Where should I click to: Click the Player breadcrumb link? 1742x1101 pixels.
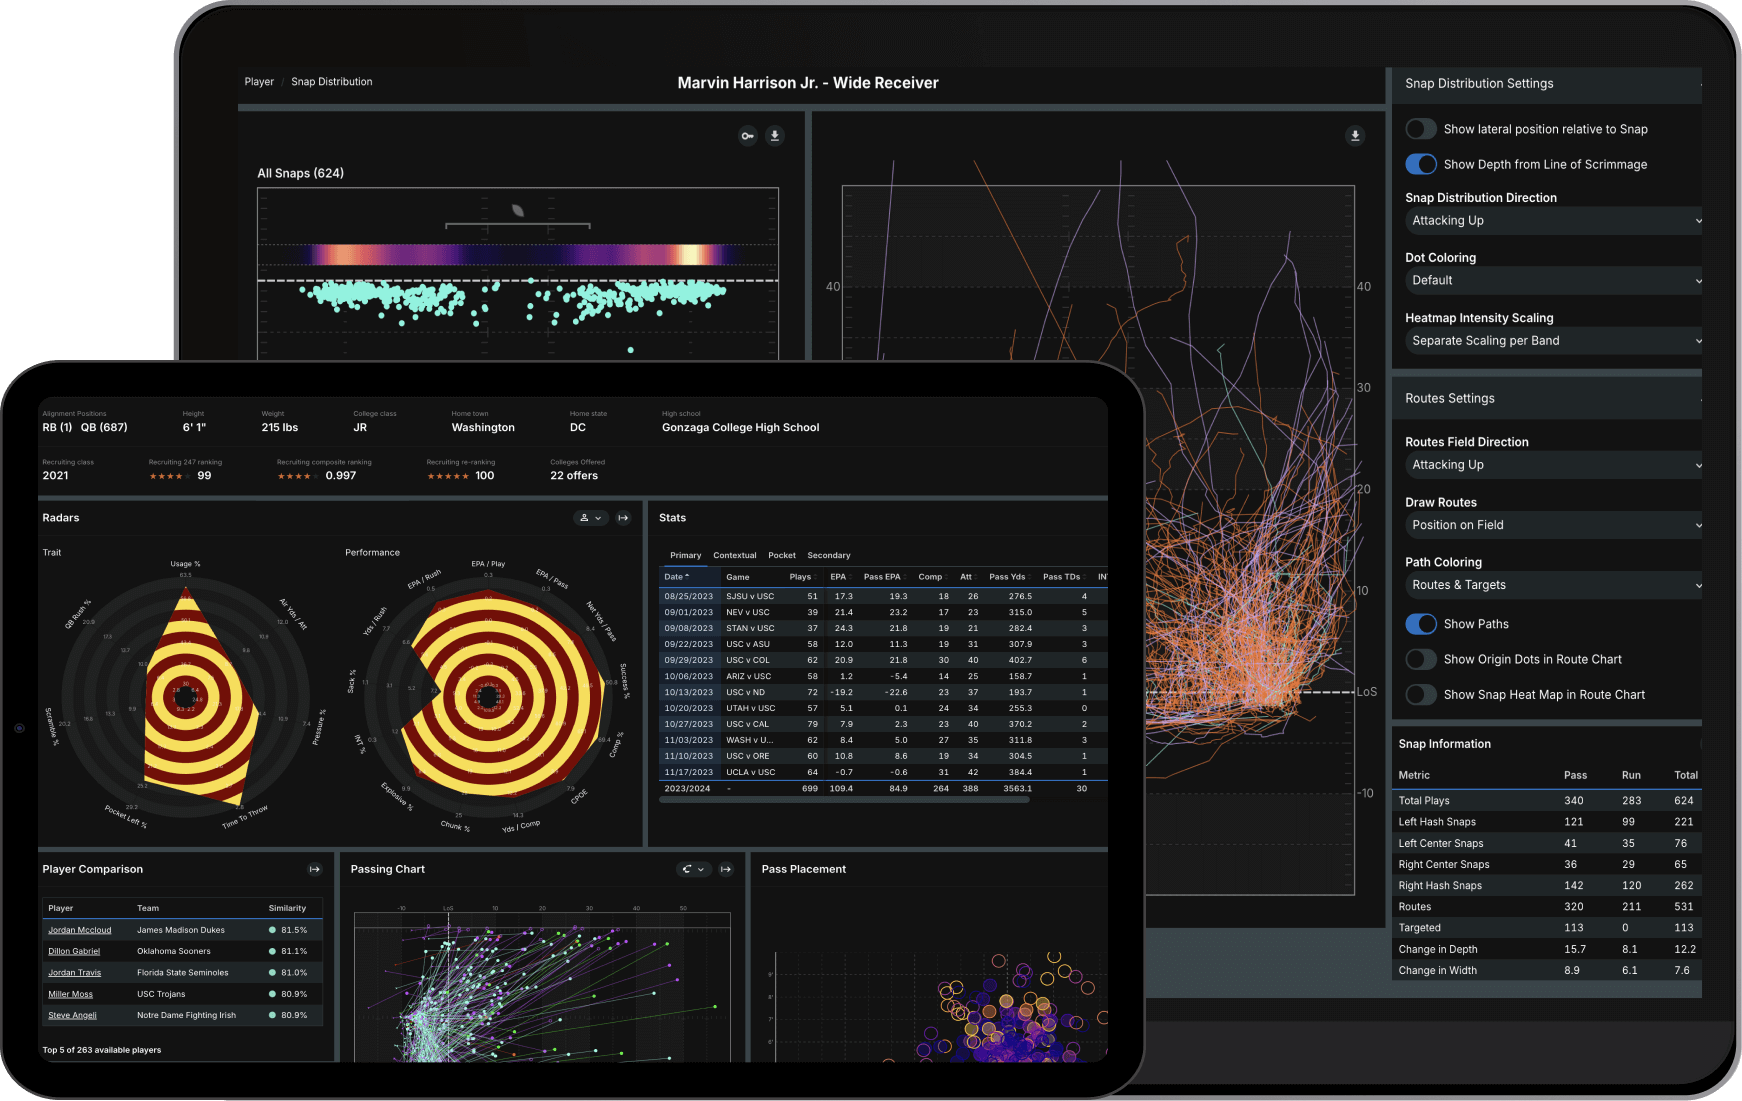[259, 82]
